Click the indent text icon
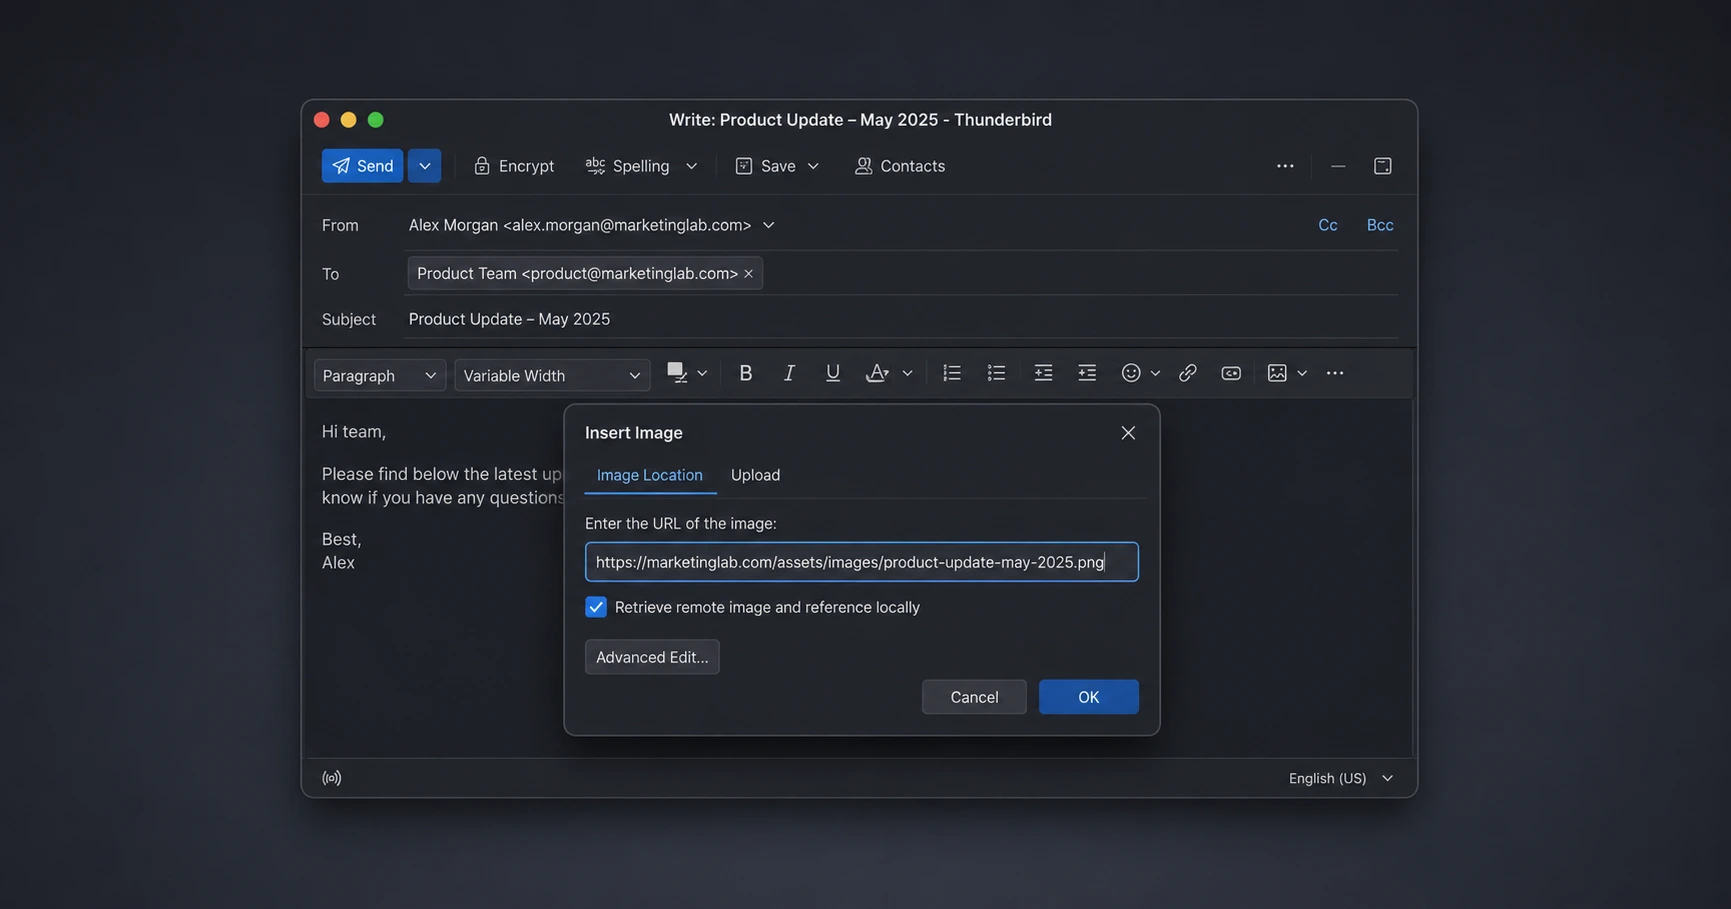1731x909 pixels. 1087,373
